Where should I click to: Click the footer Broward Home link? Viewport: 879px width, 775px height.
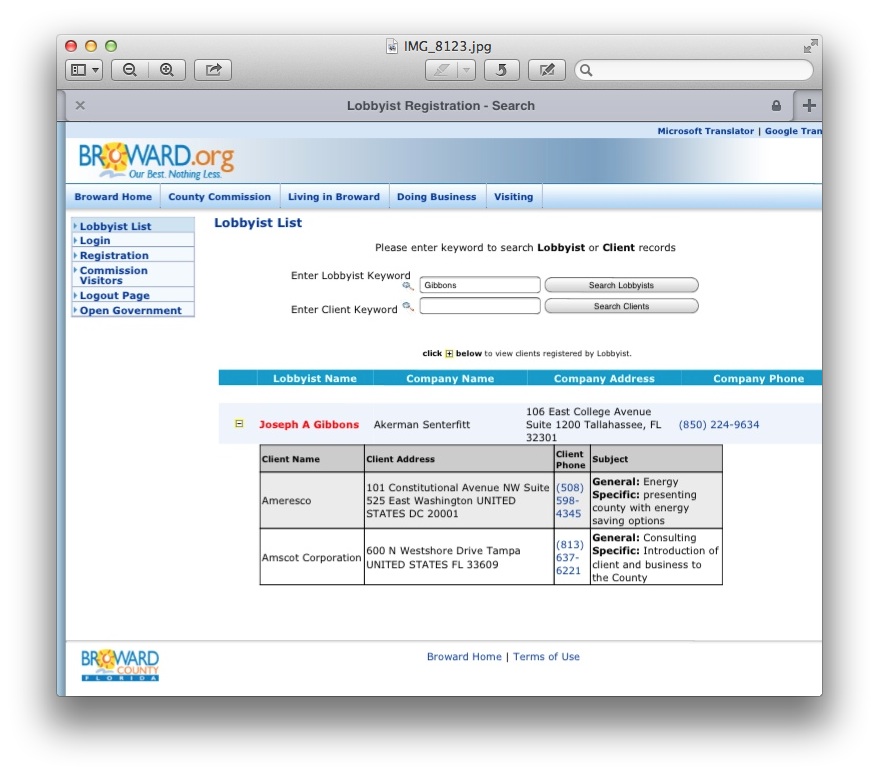464,656
